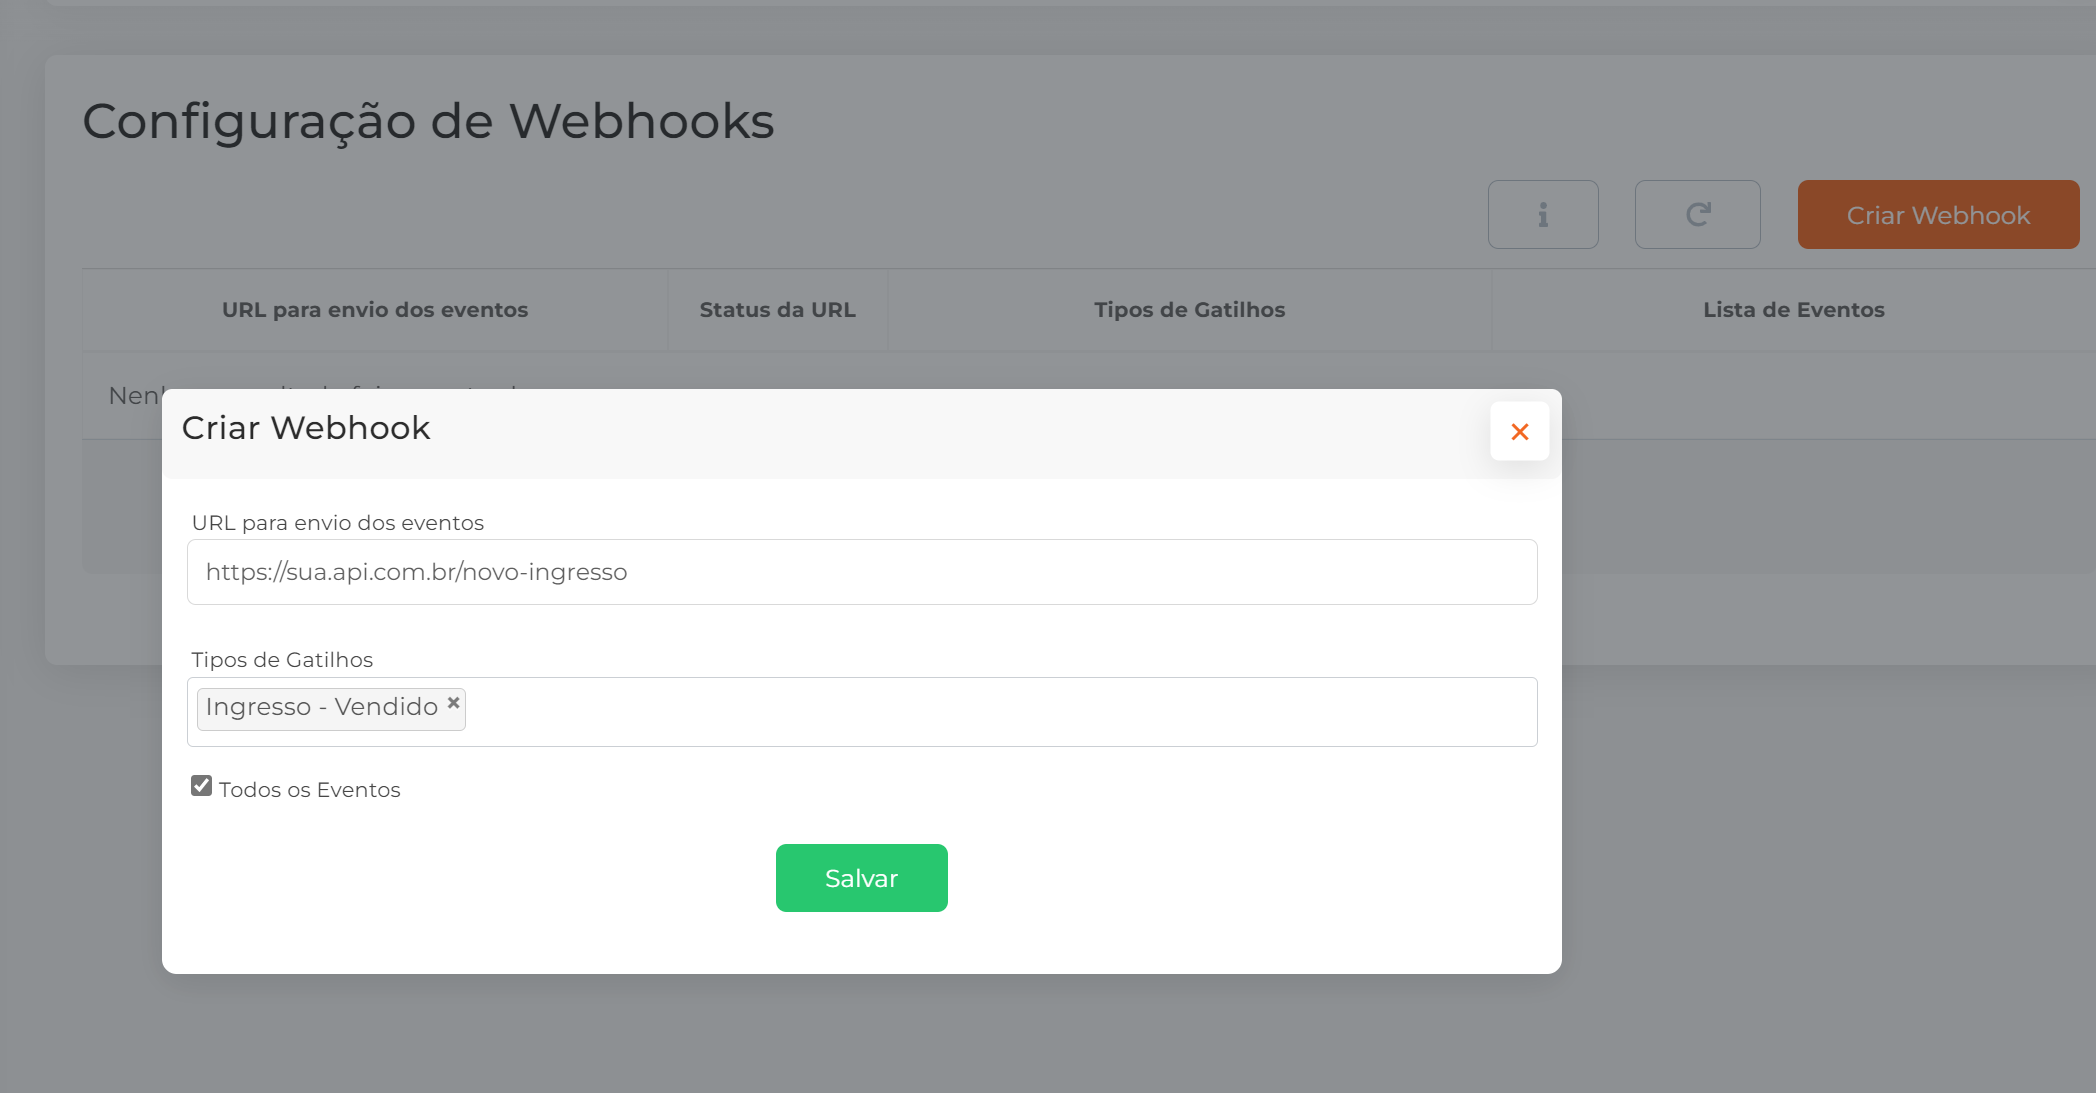This screenshot has width=2096, height=1093.
Task: Close the Criar Webhook modal with X
Action: coord(1519,432)
